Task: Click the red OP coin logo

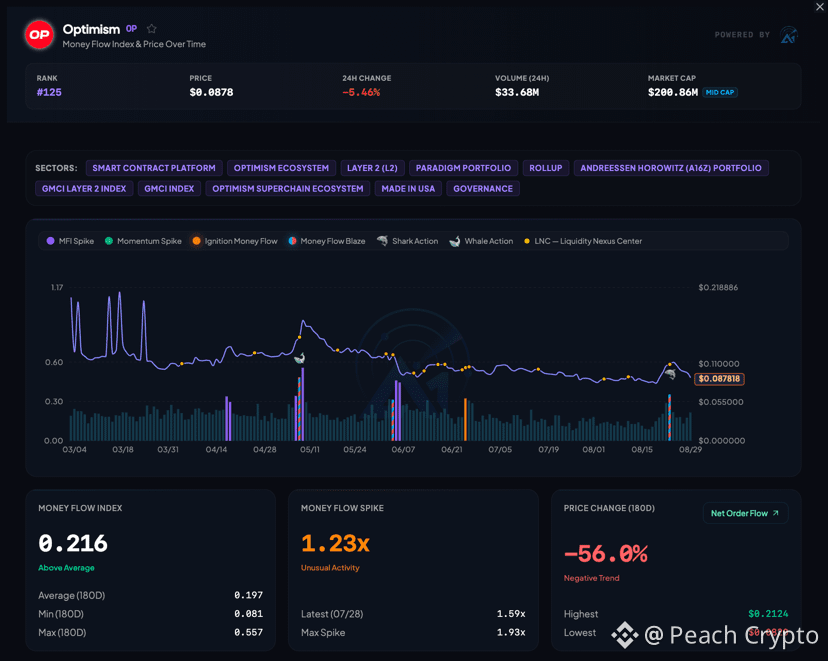Action: coord(40,35)
